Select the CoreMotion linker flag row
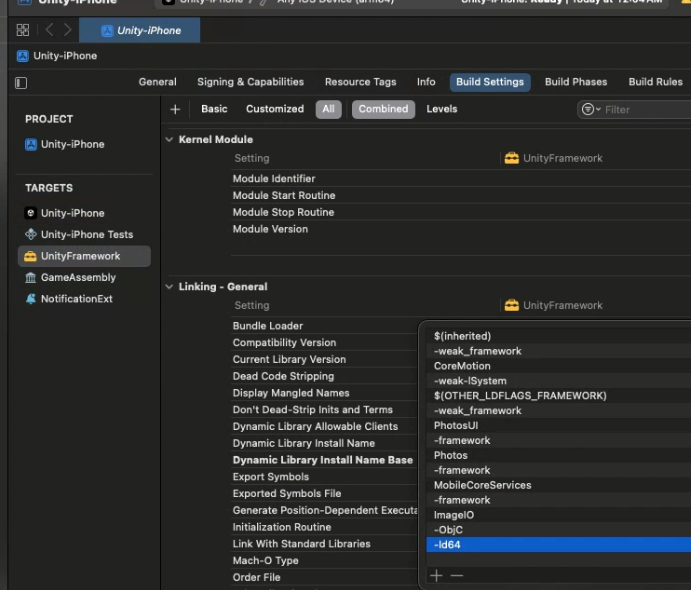Image resolution: width=691 pixels, height=590 pixels. [558, 366]
